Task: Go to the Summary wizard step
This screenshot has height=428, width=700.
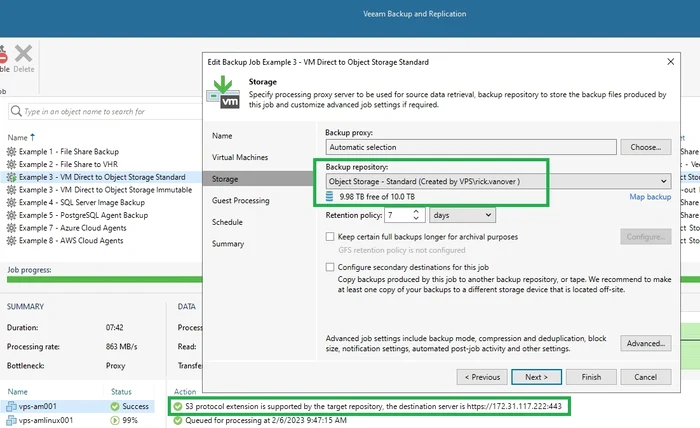Action: click(228, 244)
